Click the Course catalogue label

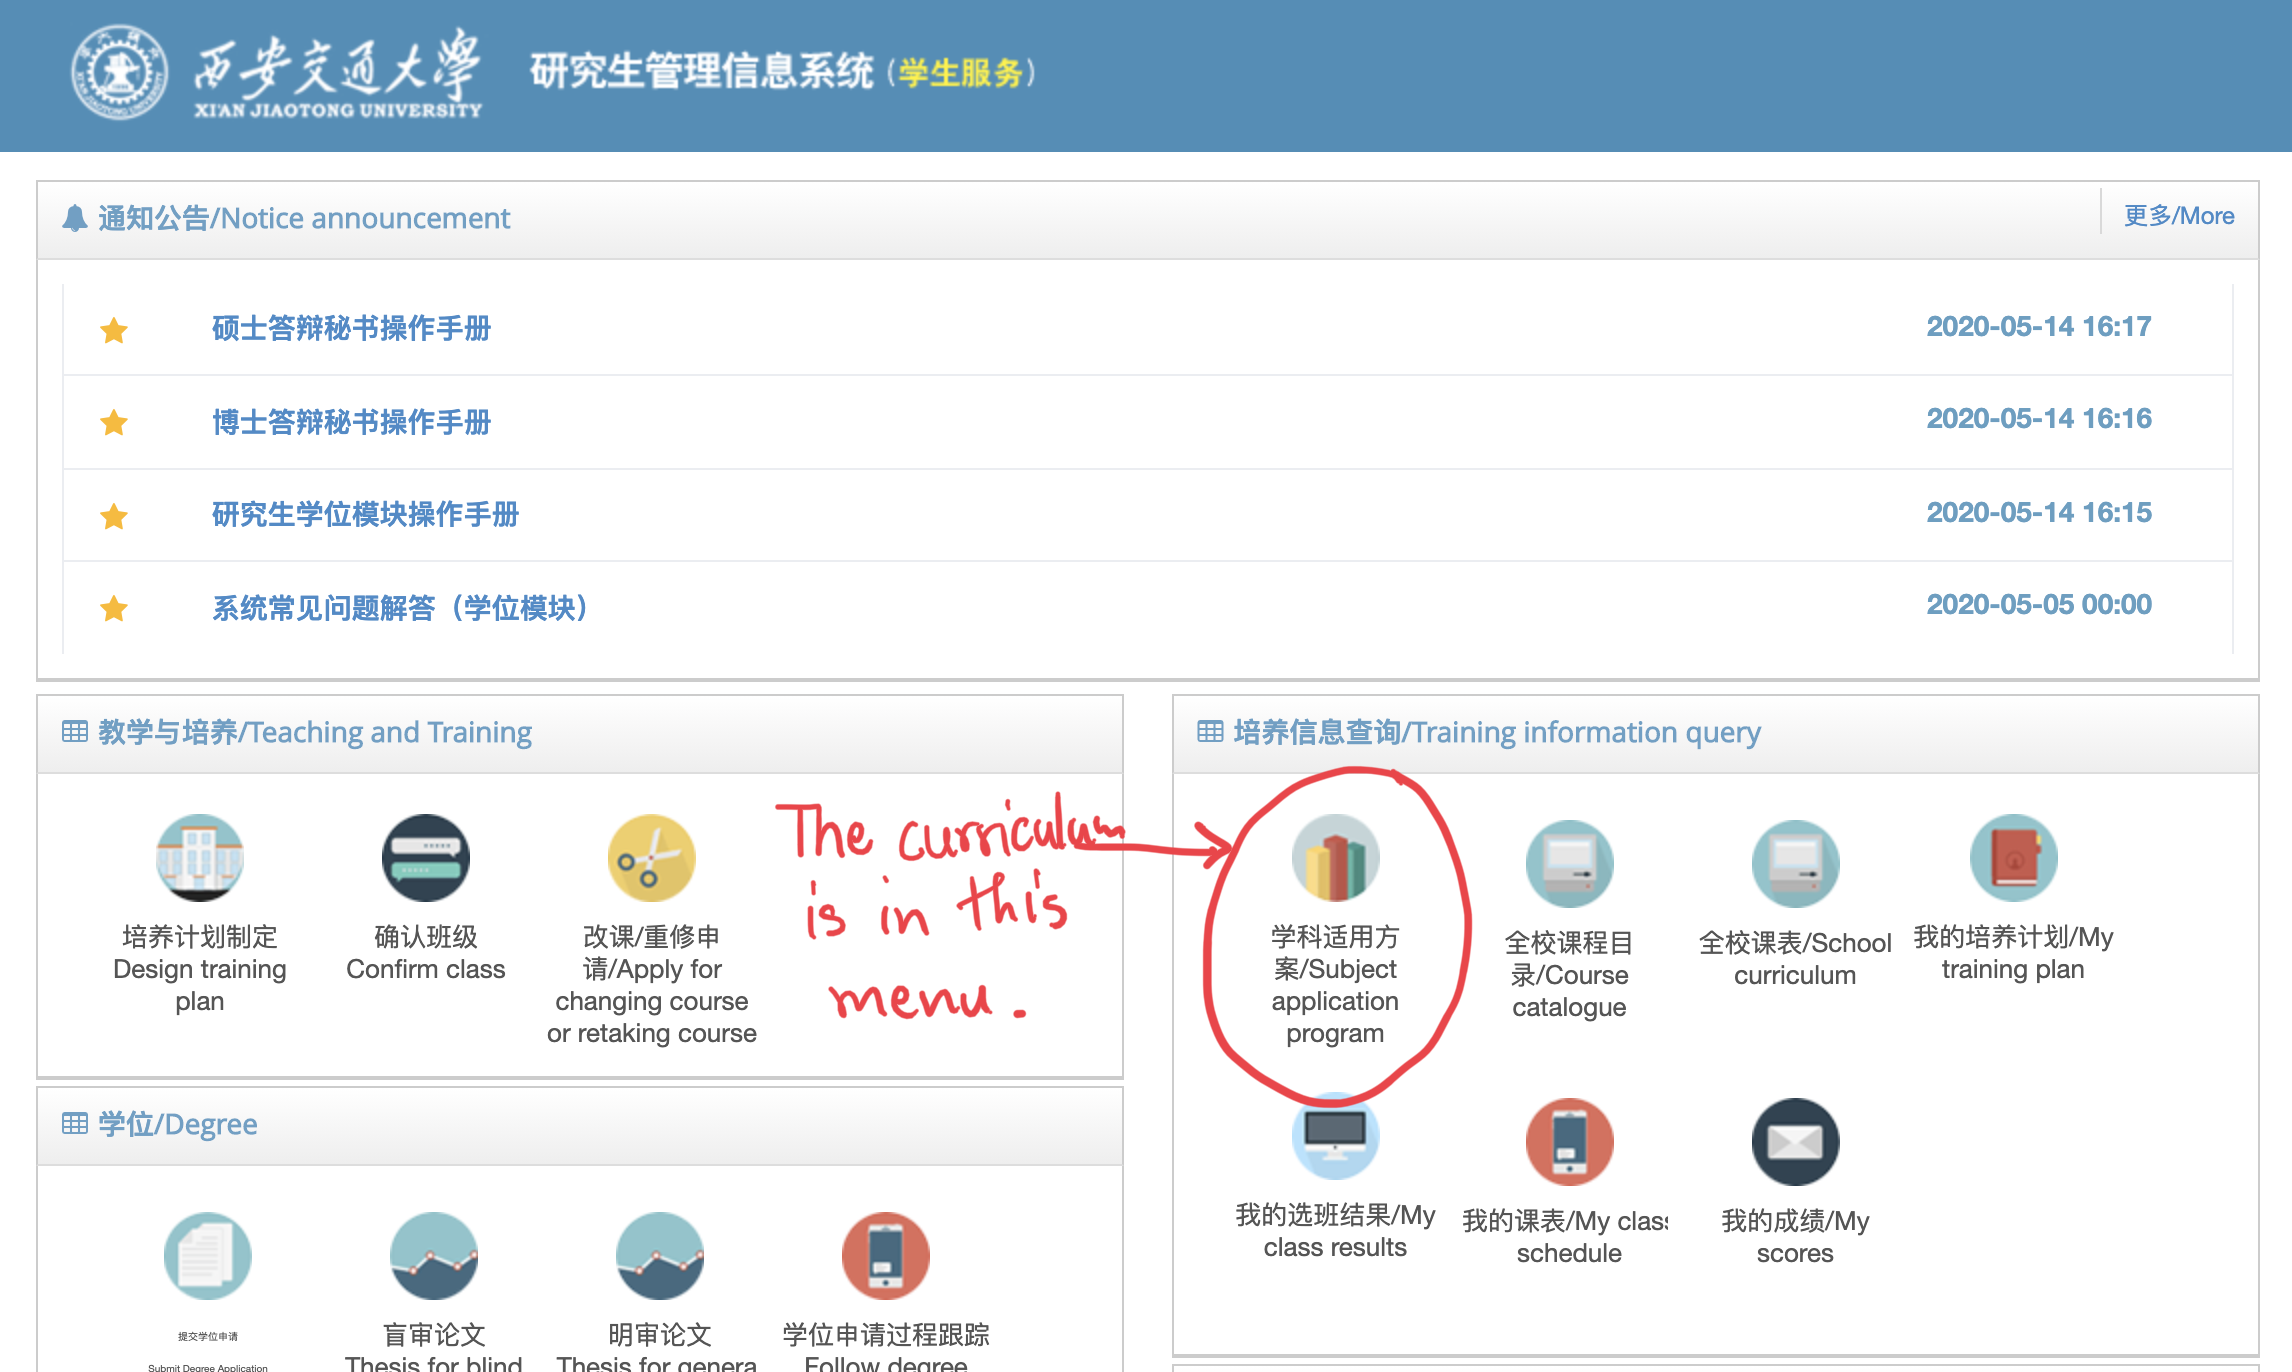click(x=1569, y=974)
